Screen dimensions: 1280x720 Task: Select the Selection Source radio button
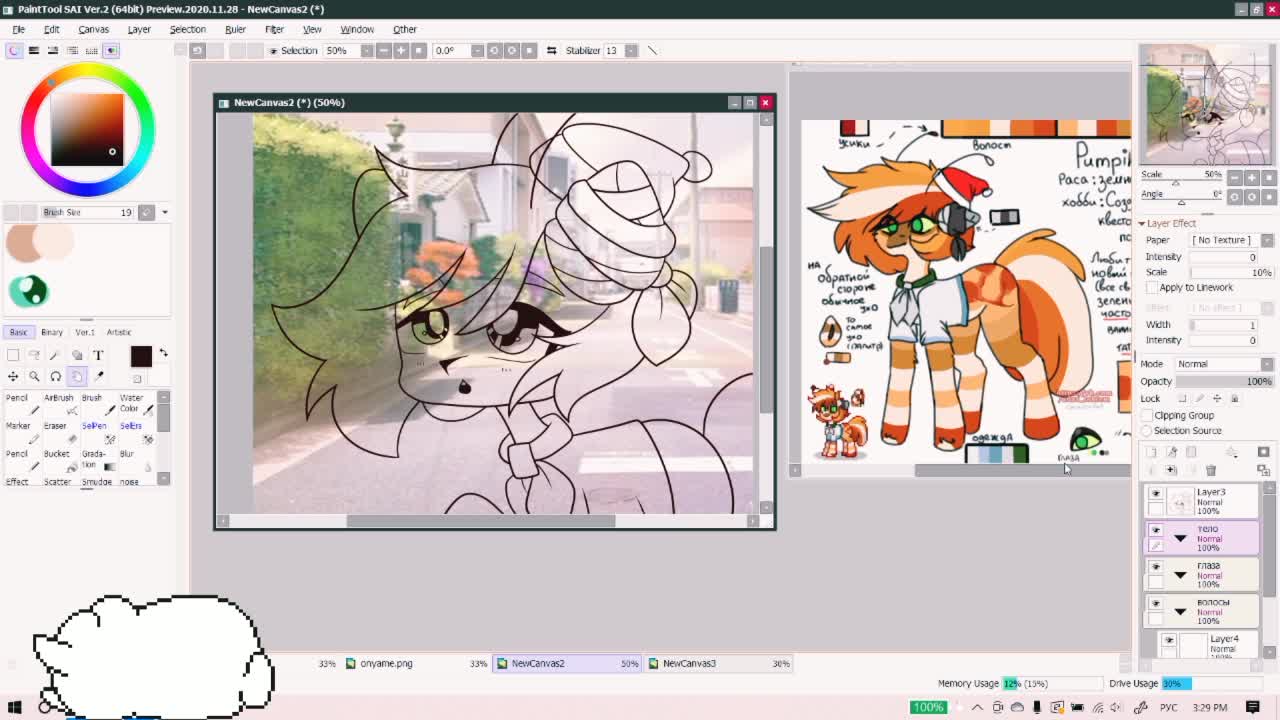point(1146,430)
